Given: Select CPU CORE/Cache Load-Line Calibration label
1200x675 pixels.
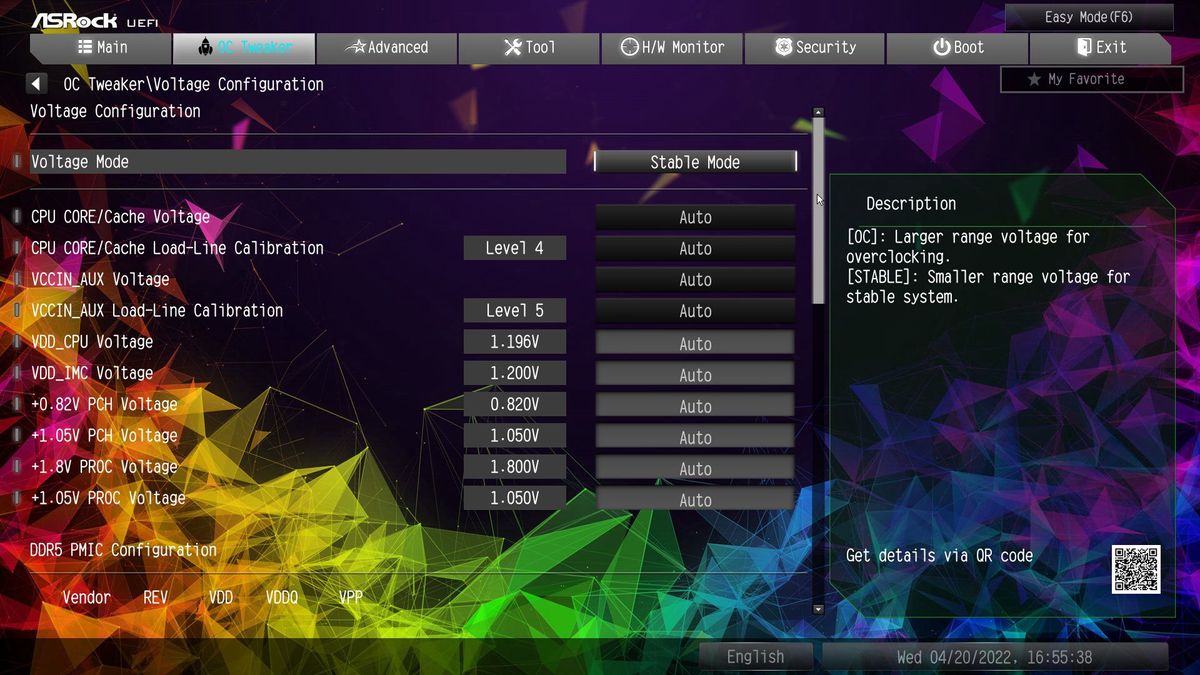Looking at the screenshot, I should [x=177, y=248].
